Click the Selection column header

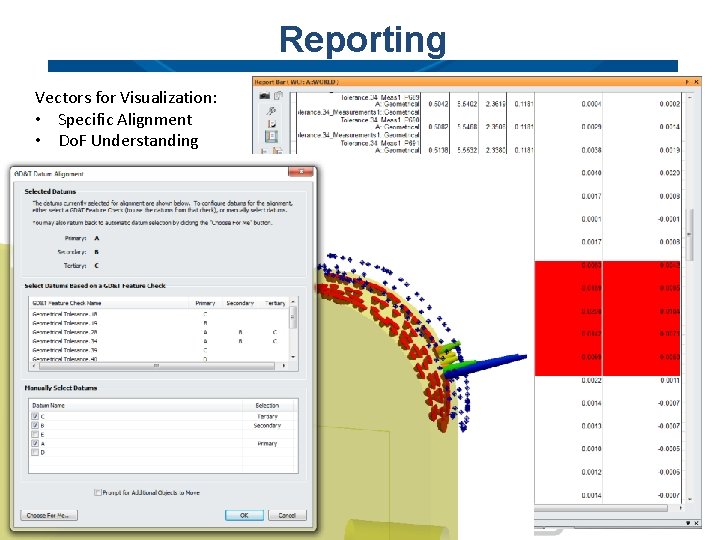[x=267, y=405]
